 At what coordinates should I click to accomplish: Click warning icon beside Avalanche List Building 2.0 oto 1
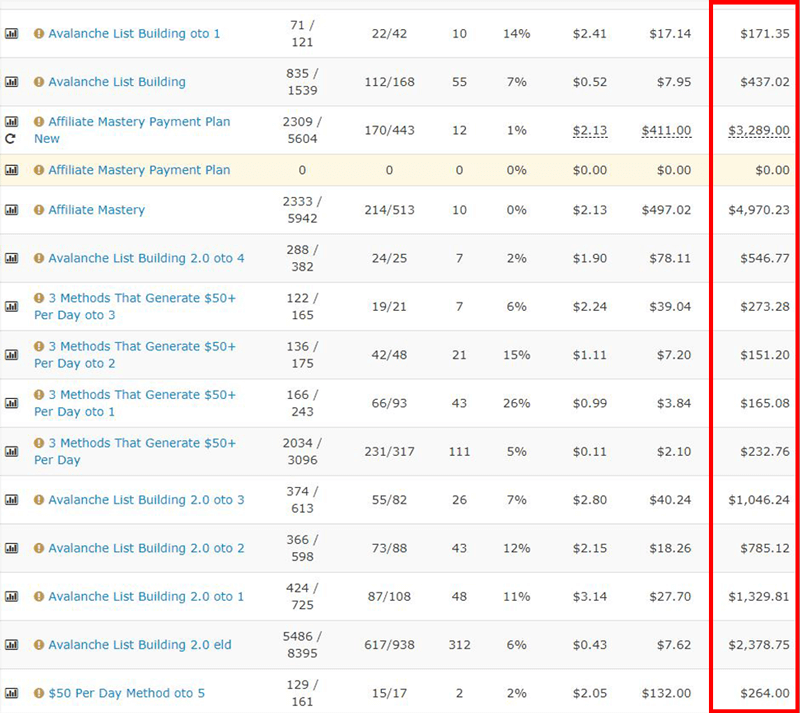tap(39, 596)
